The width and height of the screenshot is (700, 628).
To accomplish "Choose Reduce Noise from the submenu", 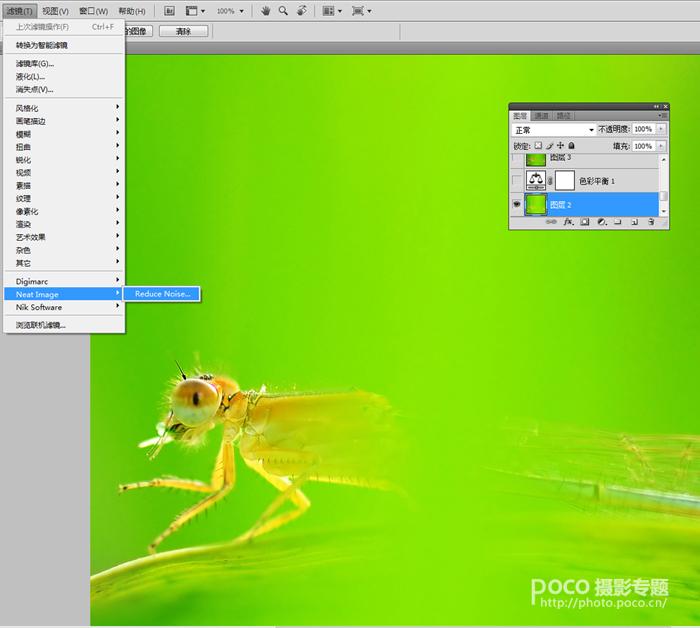I will coord(162,294).
